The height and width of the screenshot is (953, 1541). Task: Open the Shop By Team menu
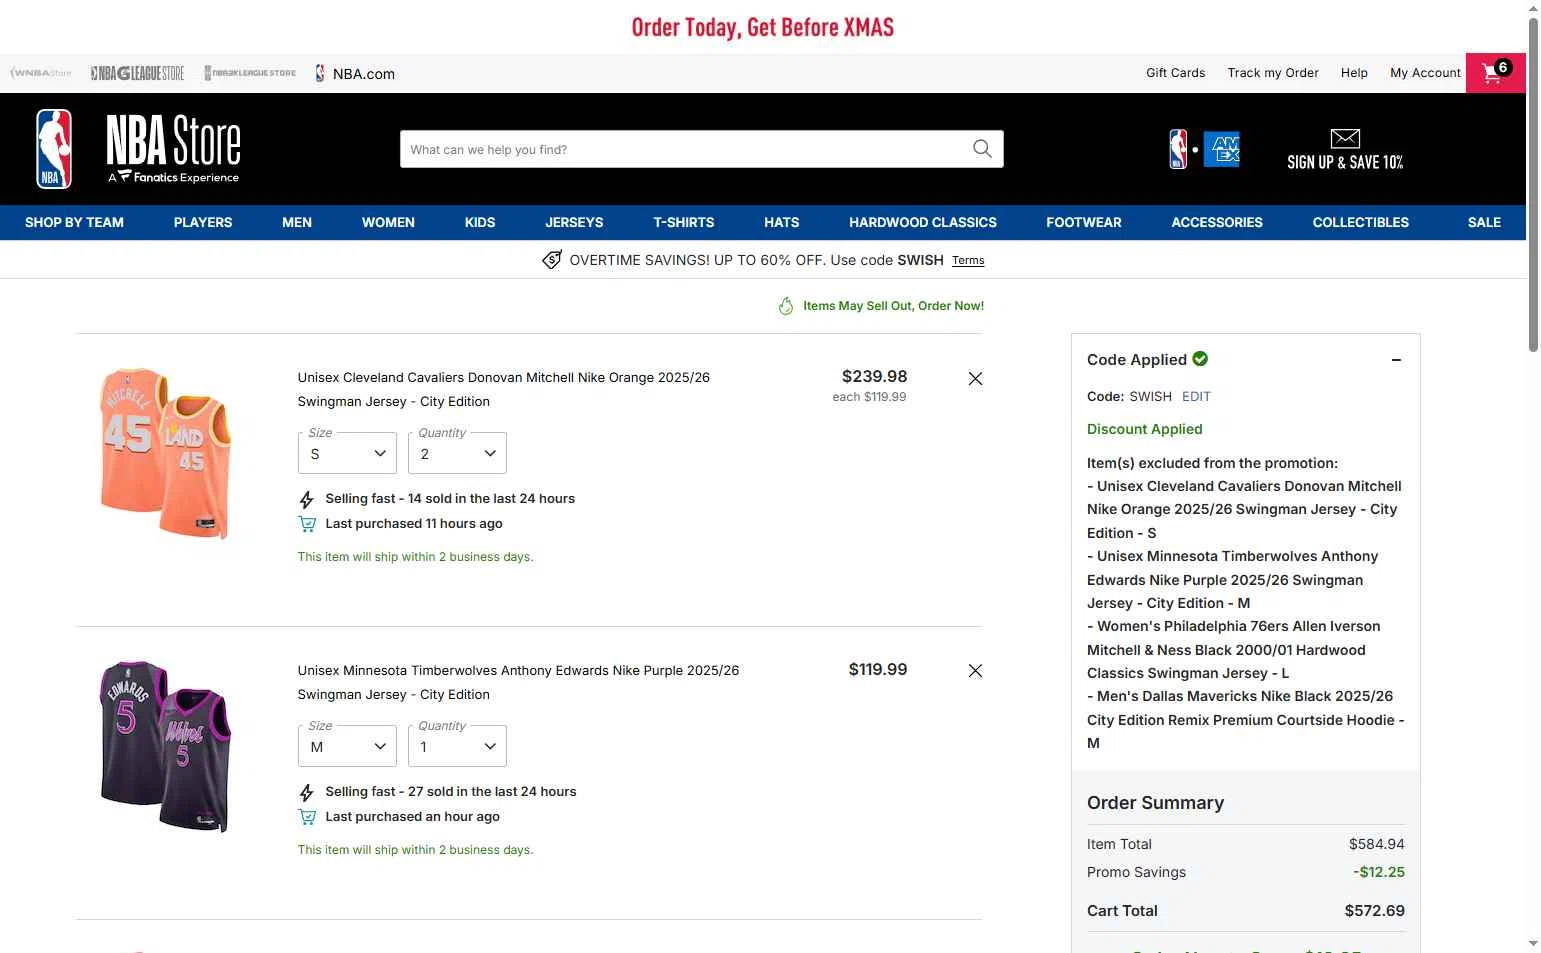coord(74,222)
